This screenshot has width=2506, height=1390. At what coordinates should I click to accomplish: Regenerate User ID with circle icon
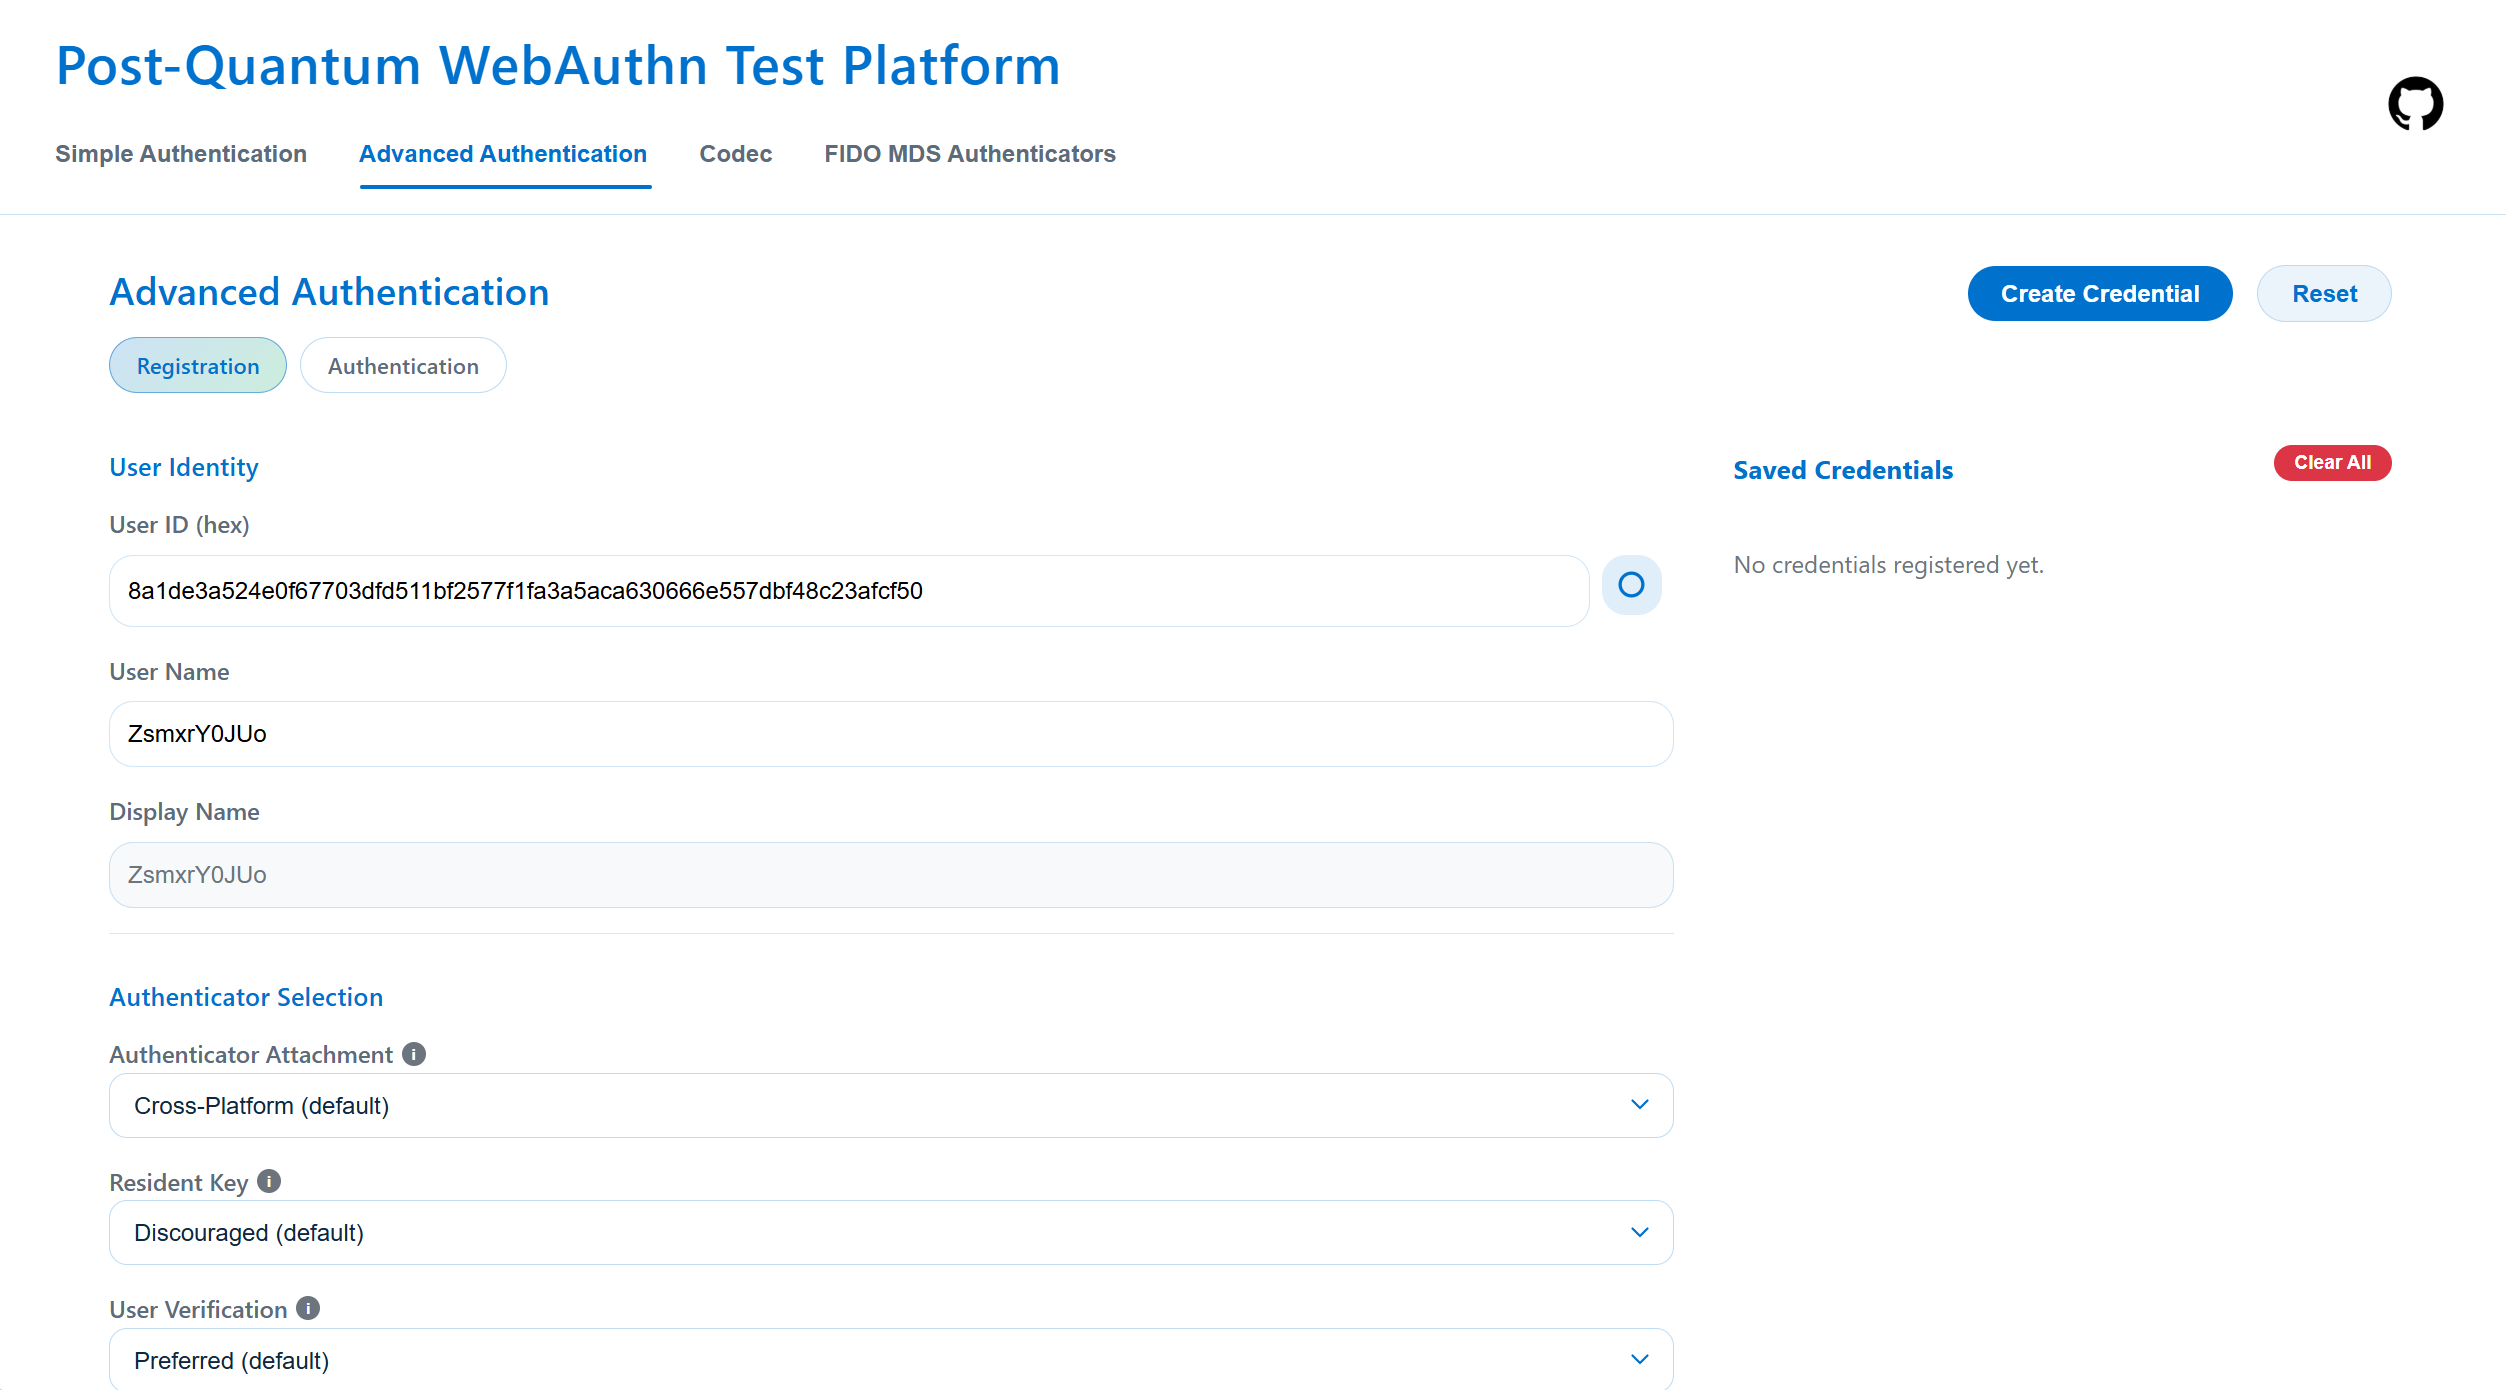[x=1631, y=585]
